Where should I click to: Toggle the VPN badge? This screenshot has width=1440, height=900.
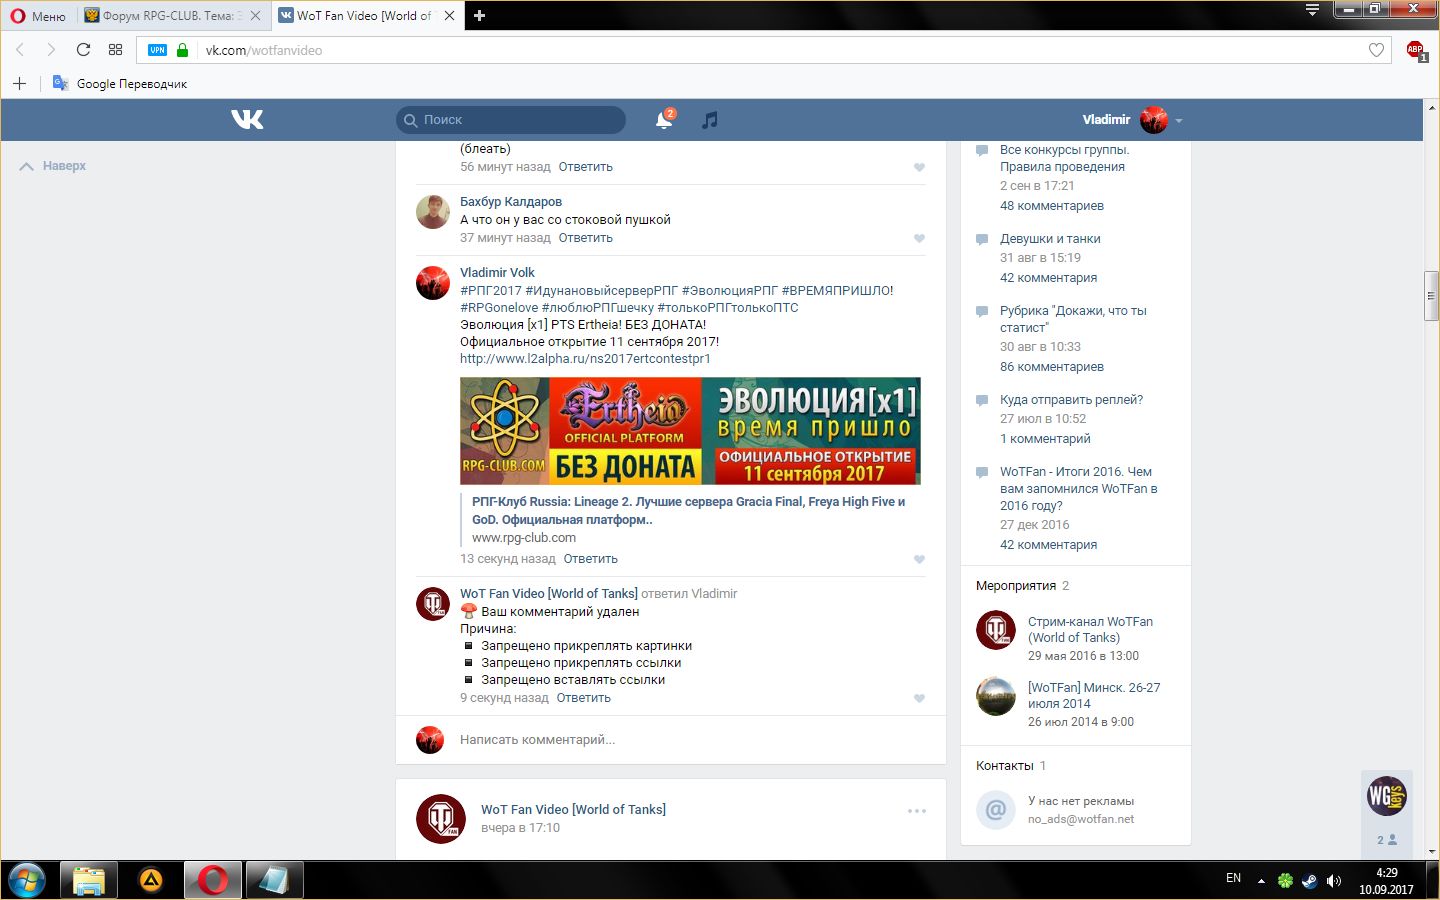click(157, 50)
